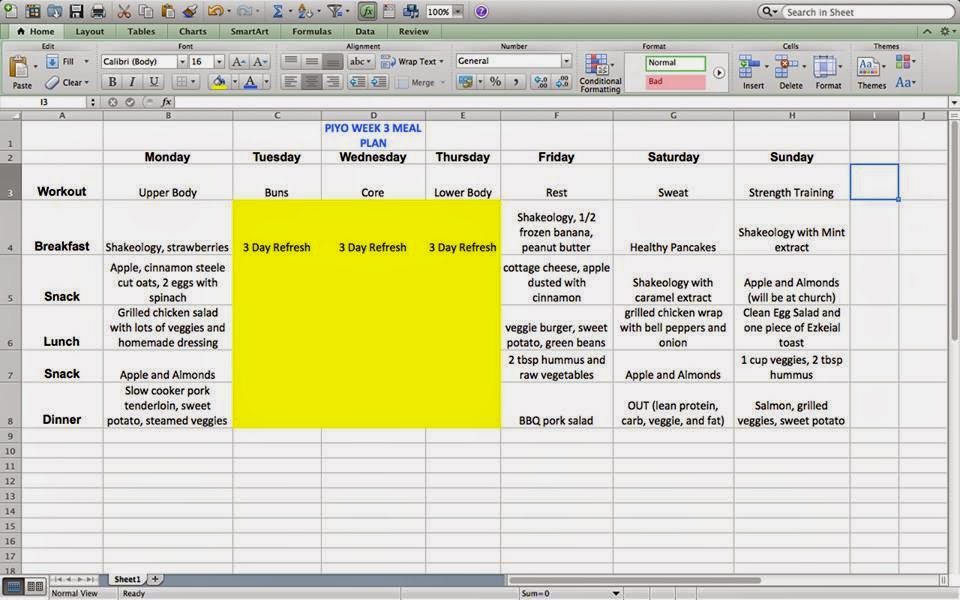The image size is (960, 600).
Task: Undo the last action
Action: tap(215, 10)
